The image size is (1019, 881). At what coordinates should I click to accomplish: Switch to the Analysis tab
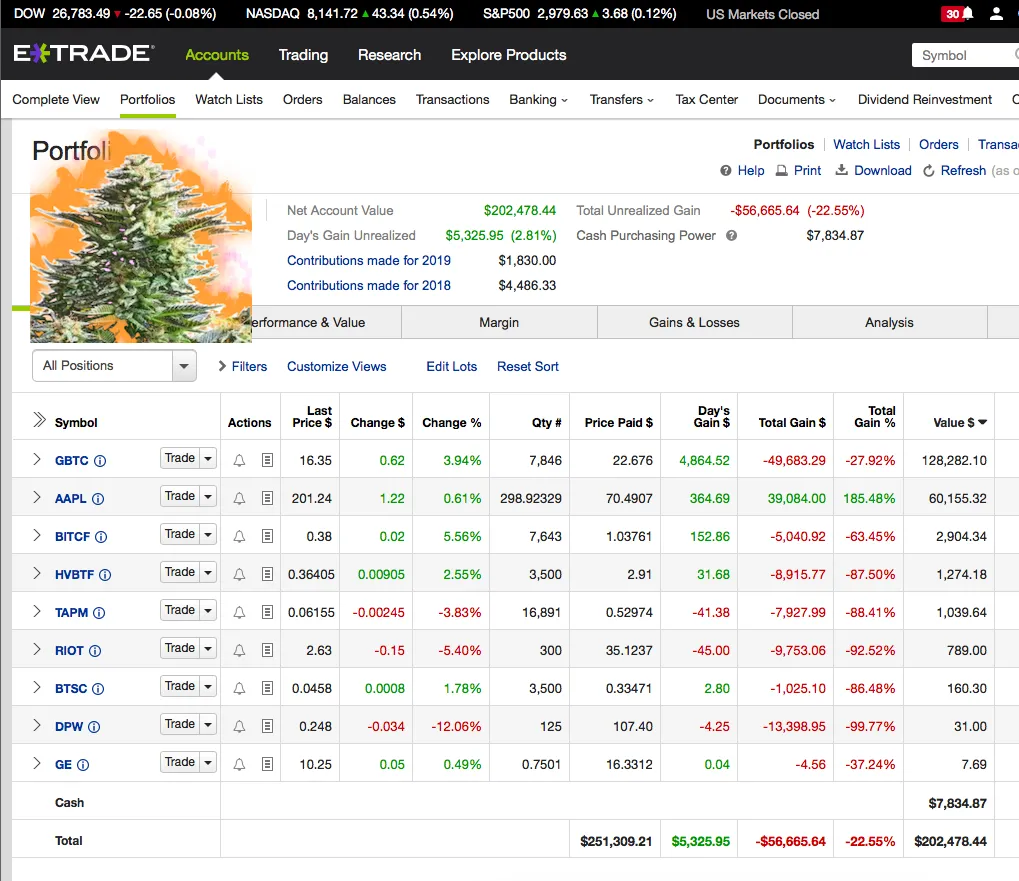coord(890,322)
